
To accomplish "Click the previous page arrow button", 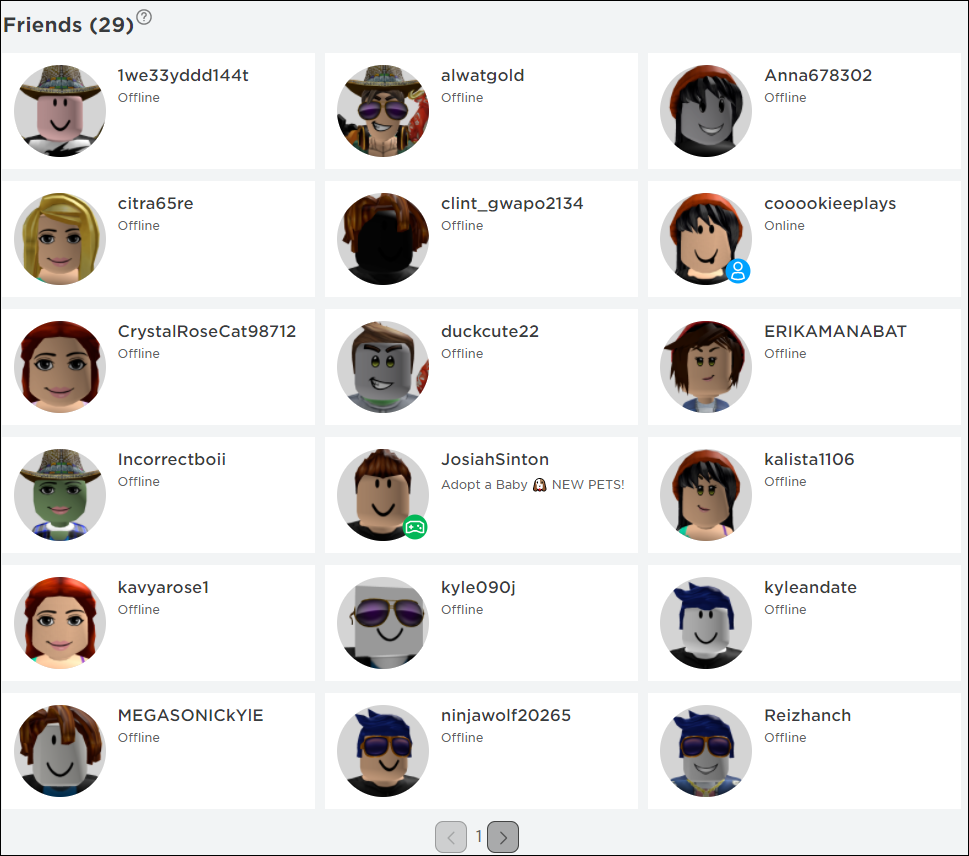I will coord(451,837).
